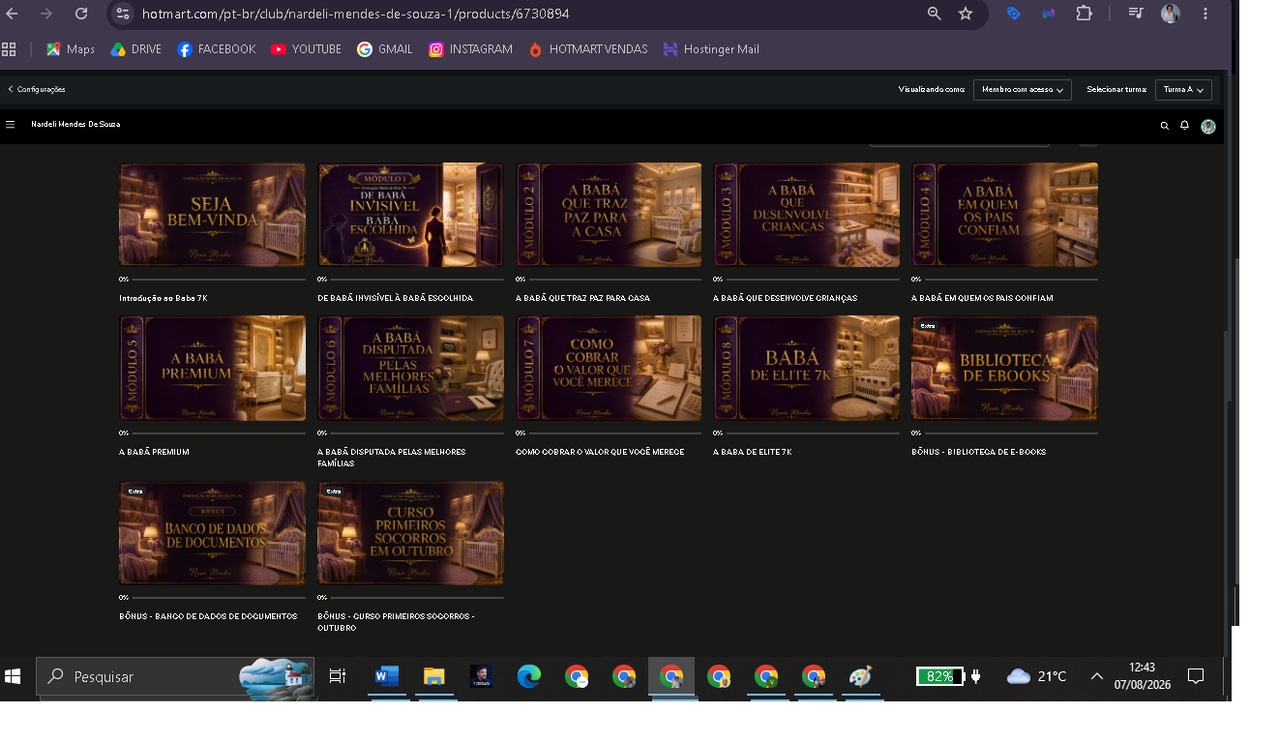Screen dimensions: 1280x743
Task: Open the Windows Start button
Action: (13, 677)
